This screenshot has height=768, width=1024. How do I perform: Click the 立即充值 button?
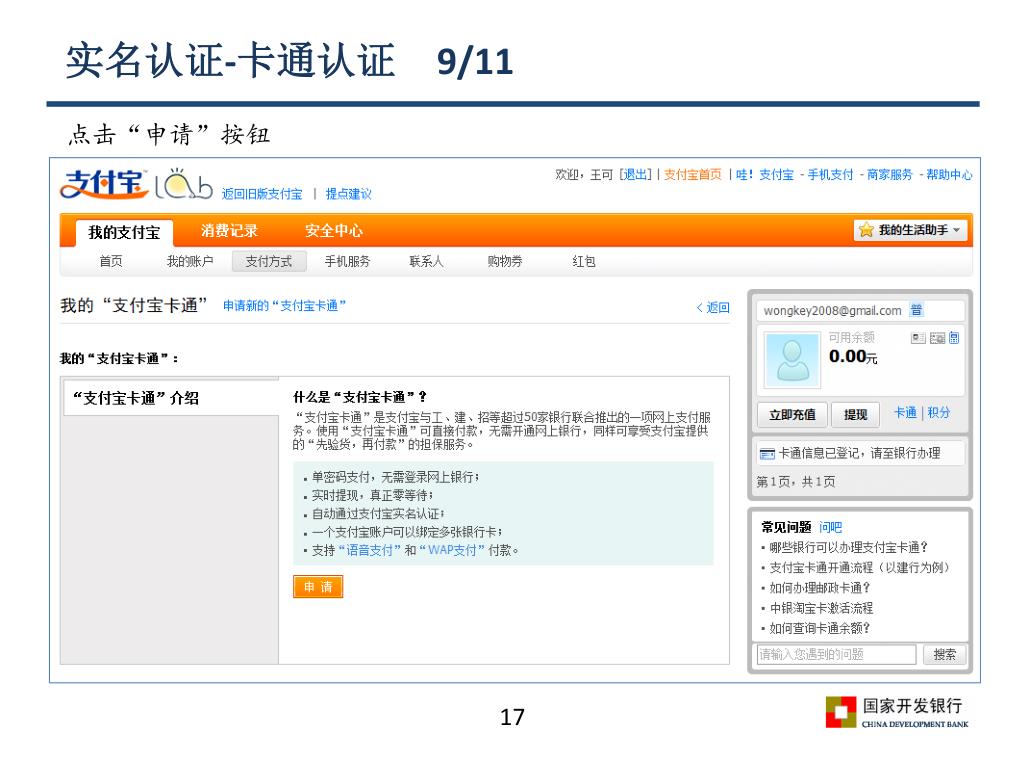click(x=792, y=415)
